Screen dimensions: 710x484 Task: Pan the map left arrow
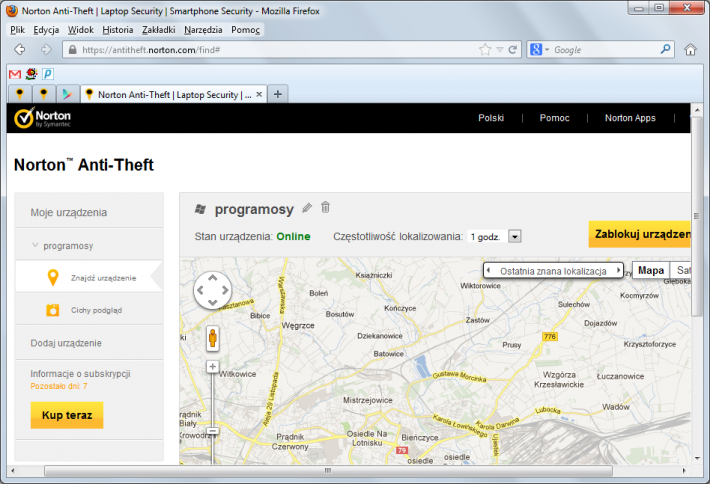tap(200, 291)
